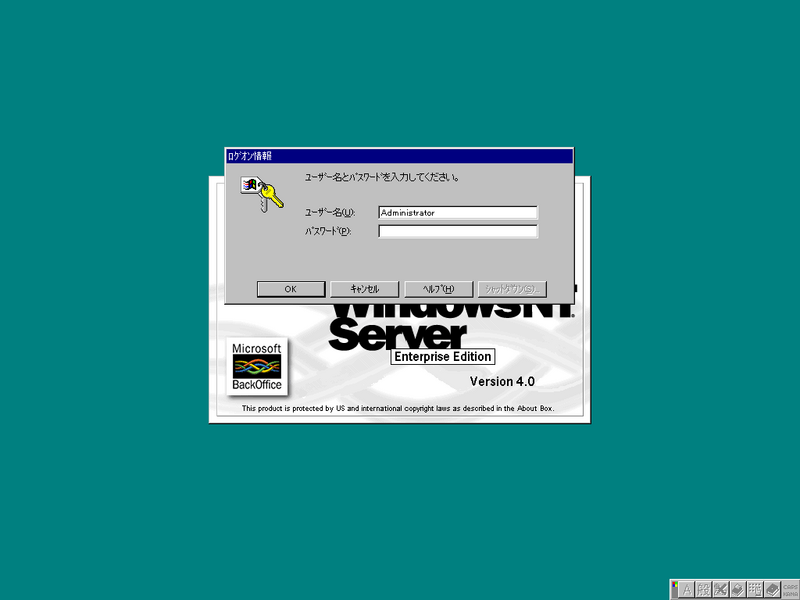The width and height of the screenshot is (800, 600).
Task: Click the 'Version 4.0' text
Action: pyautogui.click(x=502, y=382)
